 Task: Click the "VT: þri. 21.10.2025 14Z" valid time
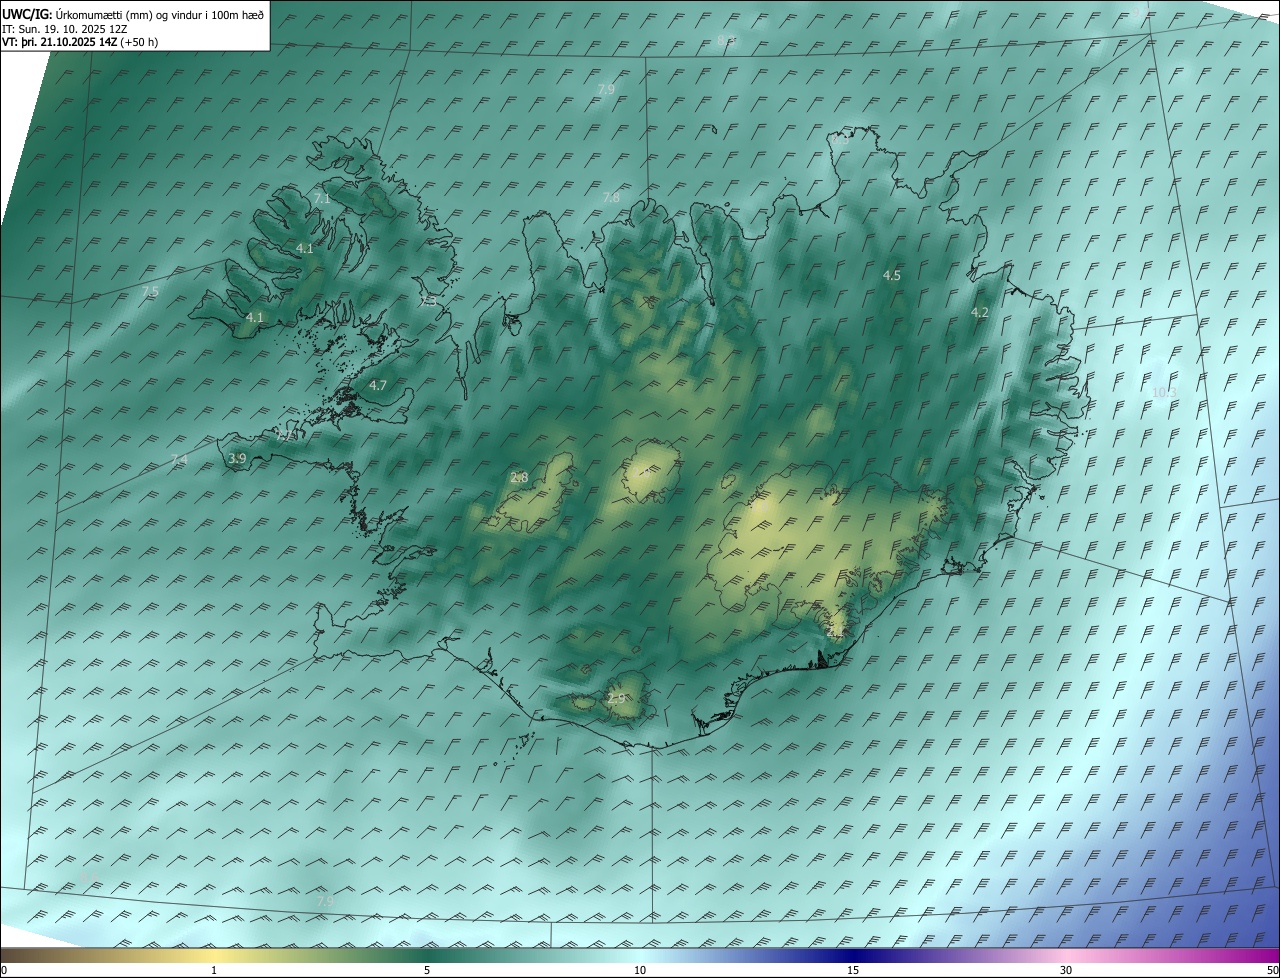59,42
